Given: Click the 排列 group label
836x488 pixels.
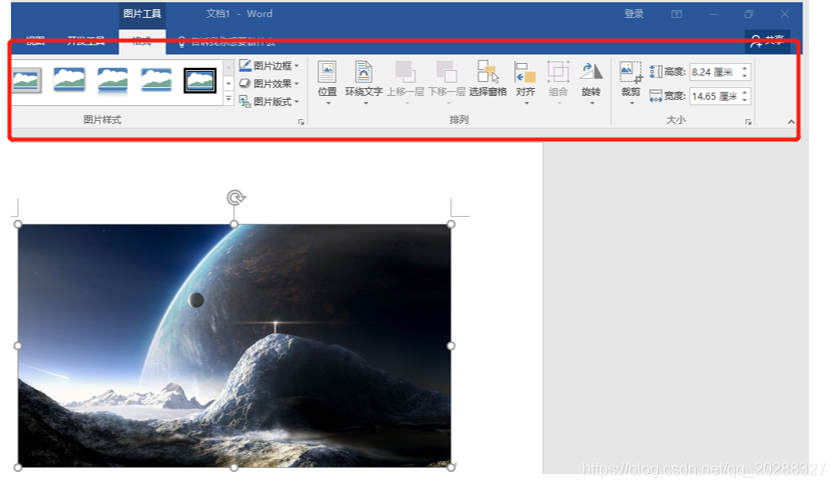Looking at the screenshot, I should point(459,120).
